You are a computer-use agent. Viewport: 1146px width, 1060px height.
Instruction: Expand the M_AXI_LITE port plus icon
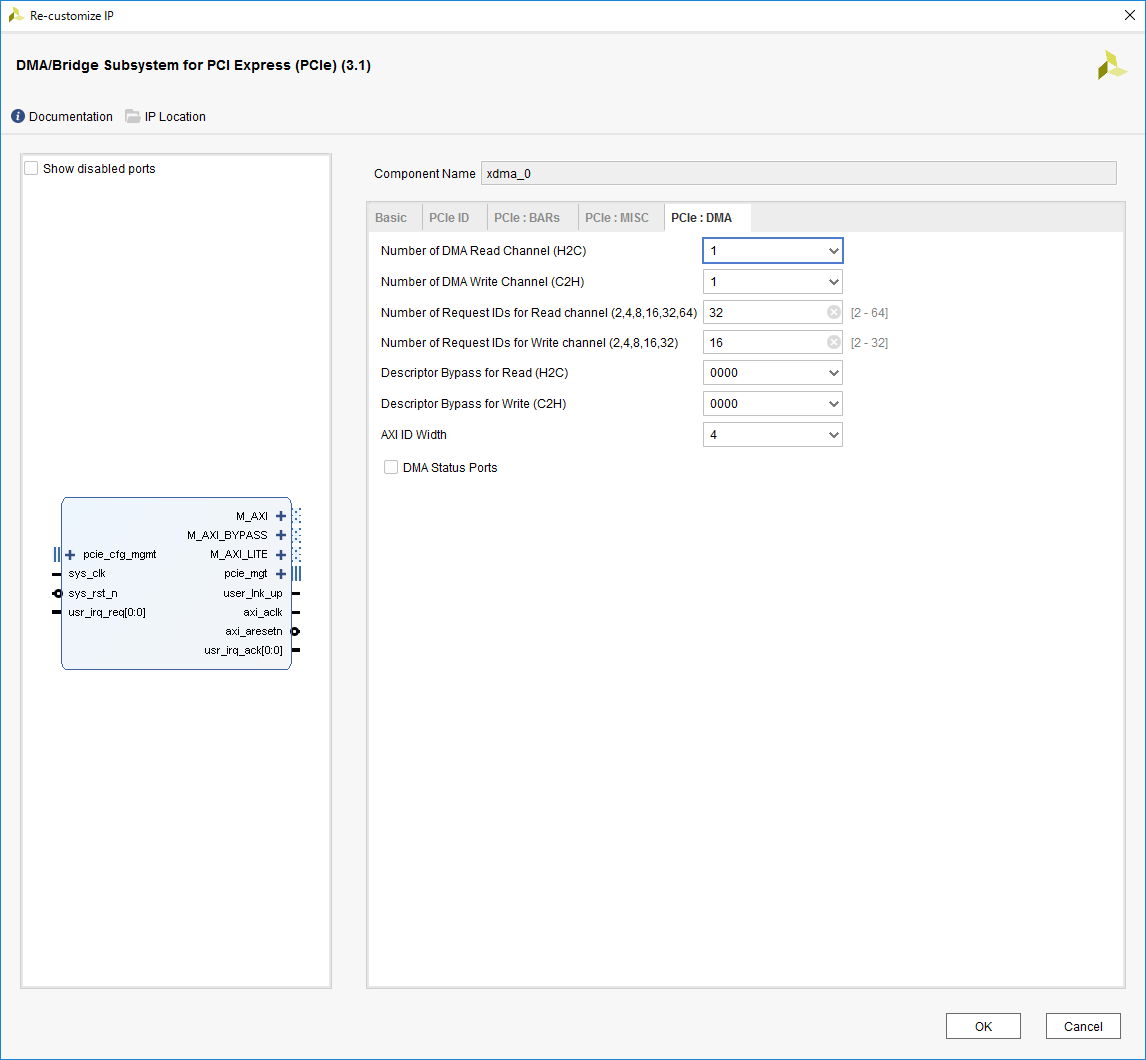(x=281, y=554)
